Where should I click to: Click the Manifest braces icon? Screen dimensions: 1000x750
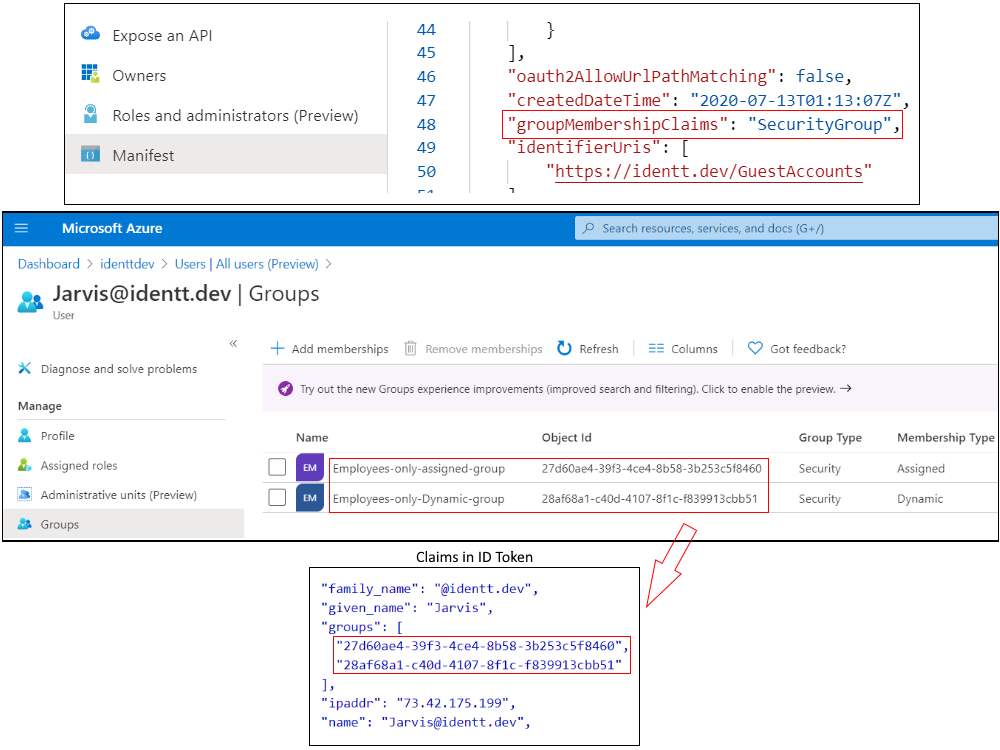91,154
